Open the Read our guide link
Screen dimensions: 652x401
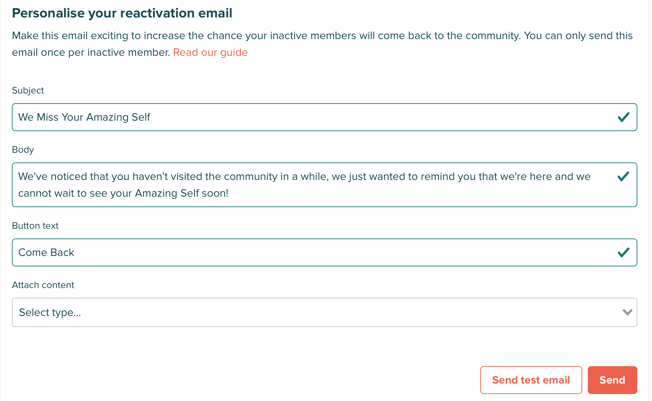coord(210,52)
